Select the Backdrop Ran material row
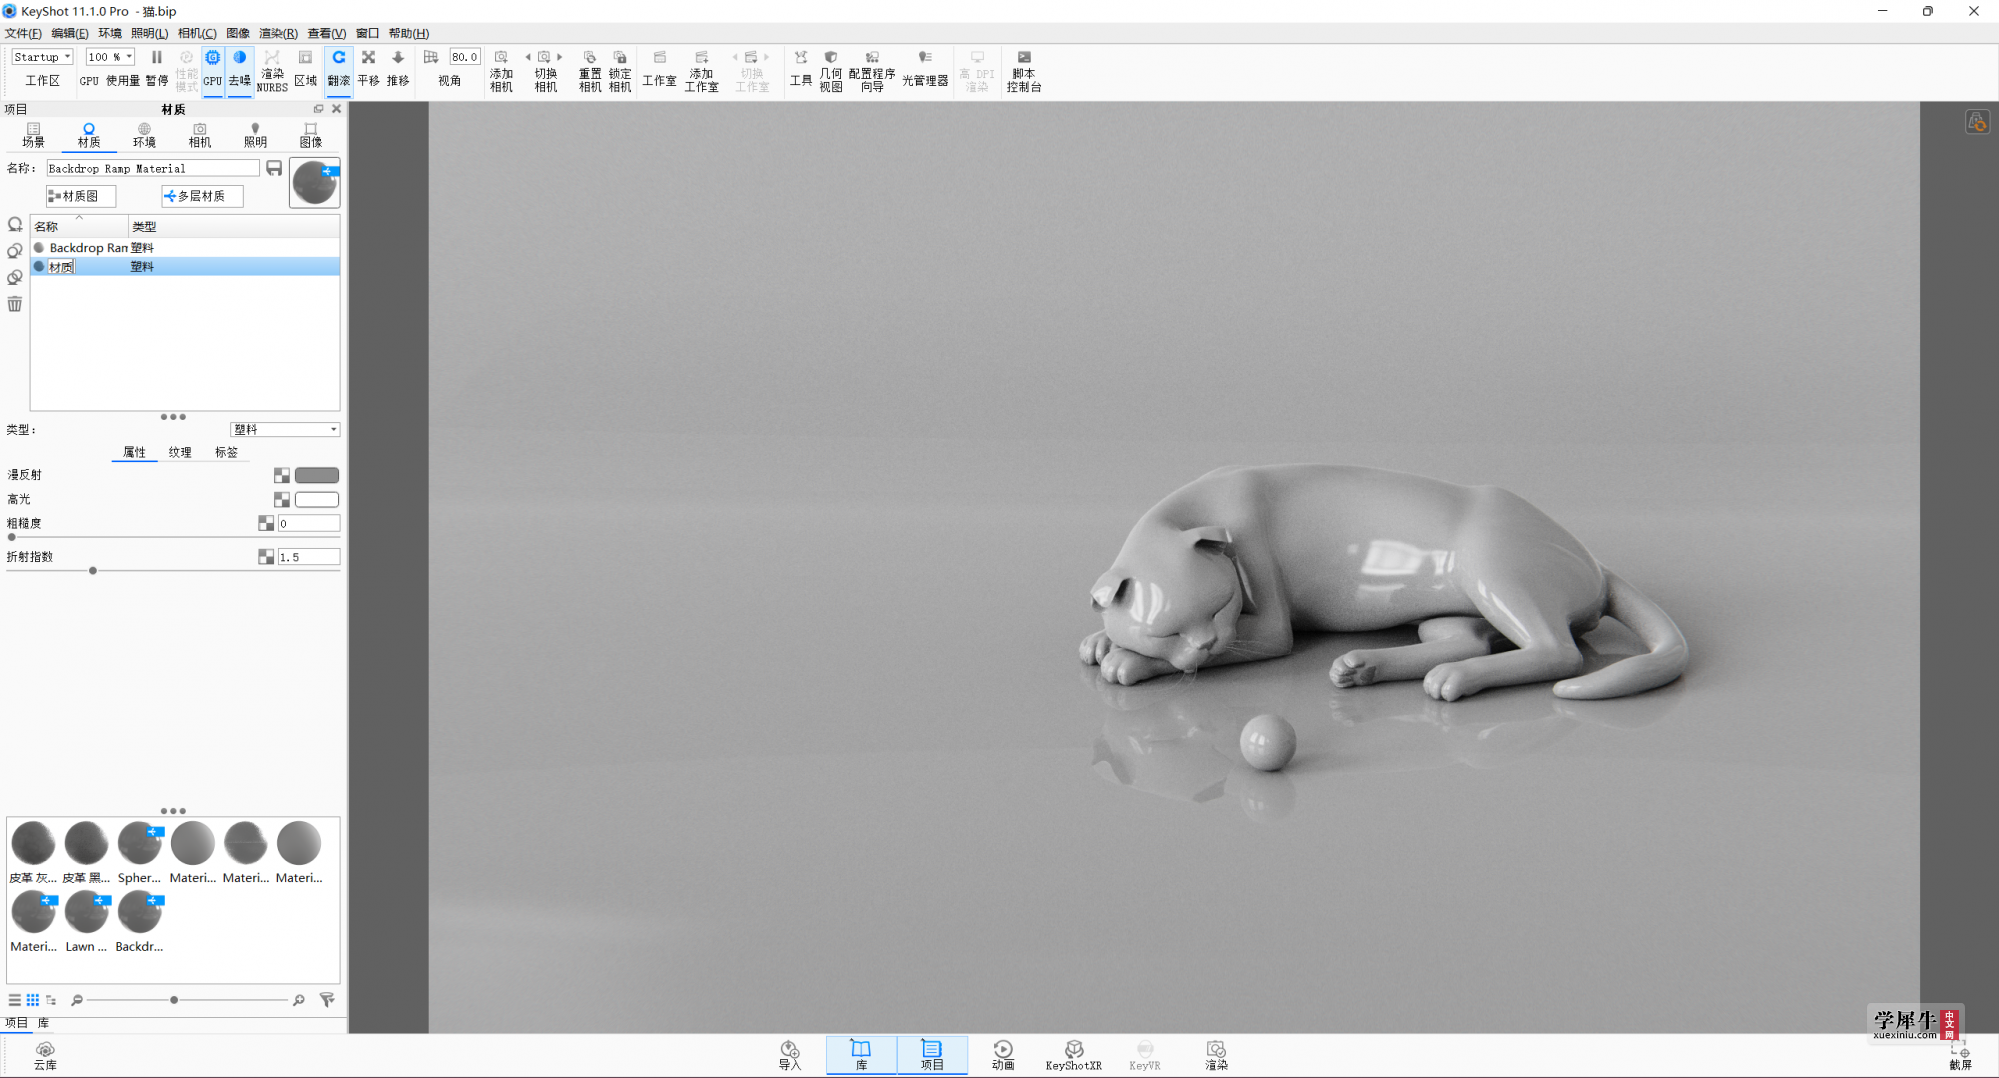 click(185, 247)
